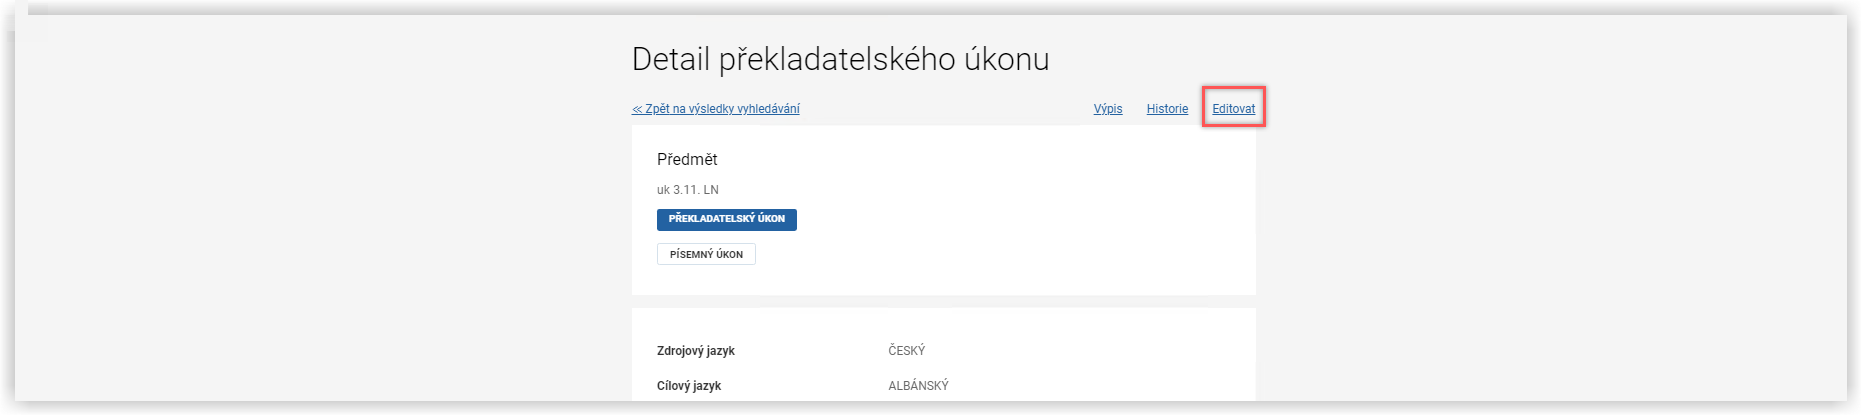This screenshot has height=416, width=1862.
Task: Click the Zdrojový jazyk label
Action: pos(696,351)
